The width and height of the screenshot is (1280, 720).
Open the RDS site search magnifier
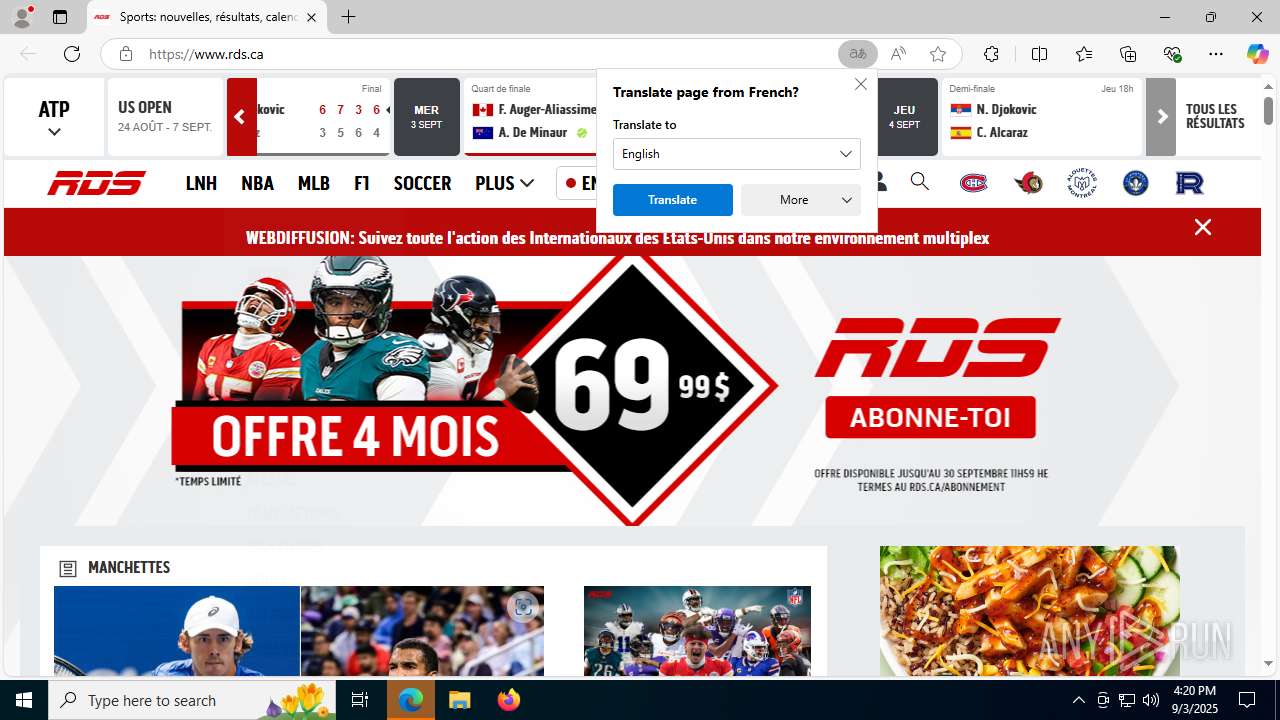tap(920, 182)
